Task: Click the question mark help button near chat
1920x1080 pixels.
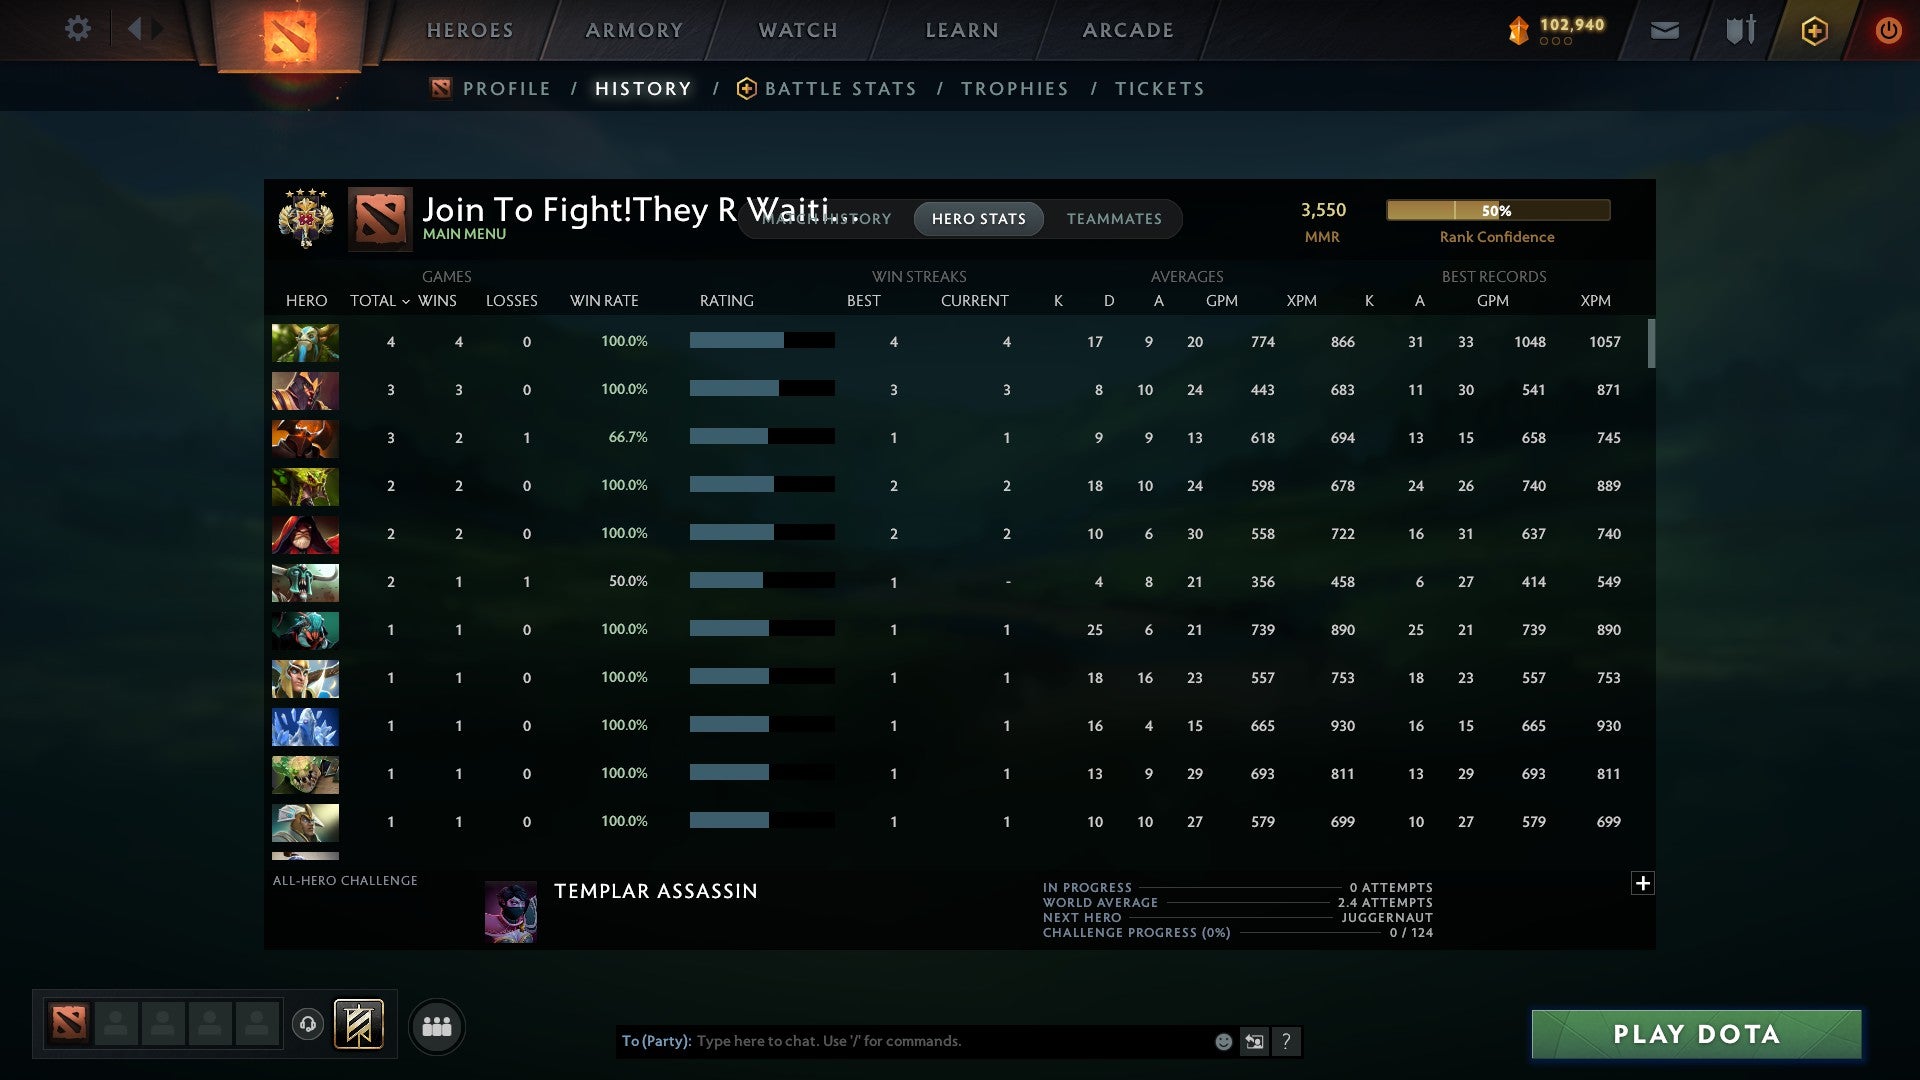Action: [1287, 1041]
